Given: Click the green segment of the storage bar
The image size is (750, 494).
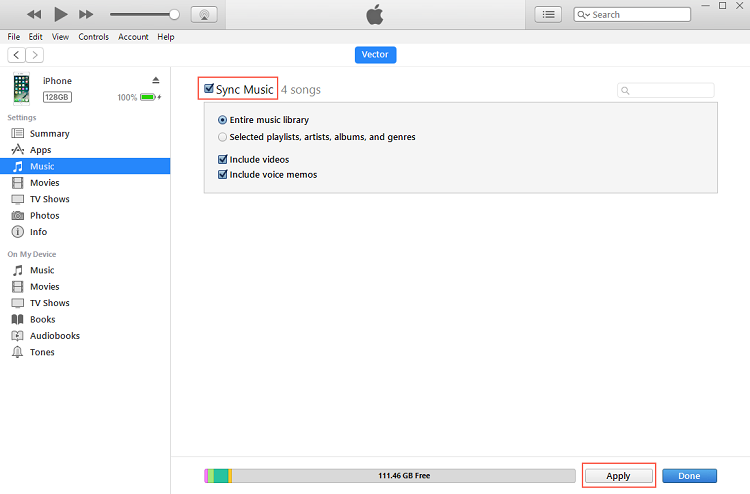Looking at the screenshot, I should [x=221, y=476].
